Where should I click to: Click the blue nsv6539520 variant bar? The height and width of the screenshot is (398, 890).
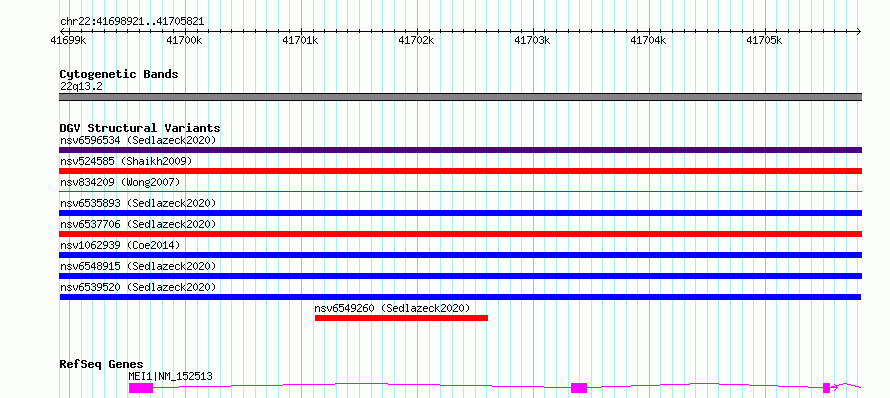point(460,297)
